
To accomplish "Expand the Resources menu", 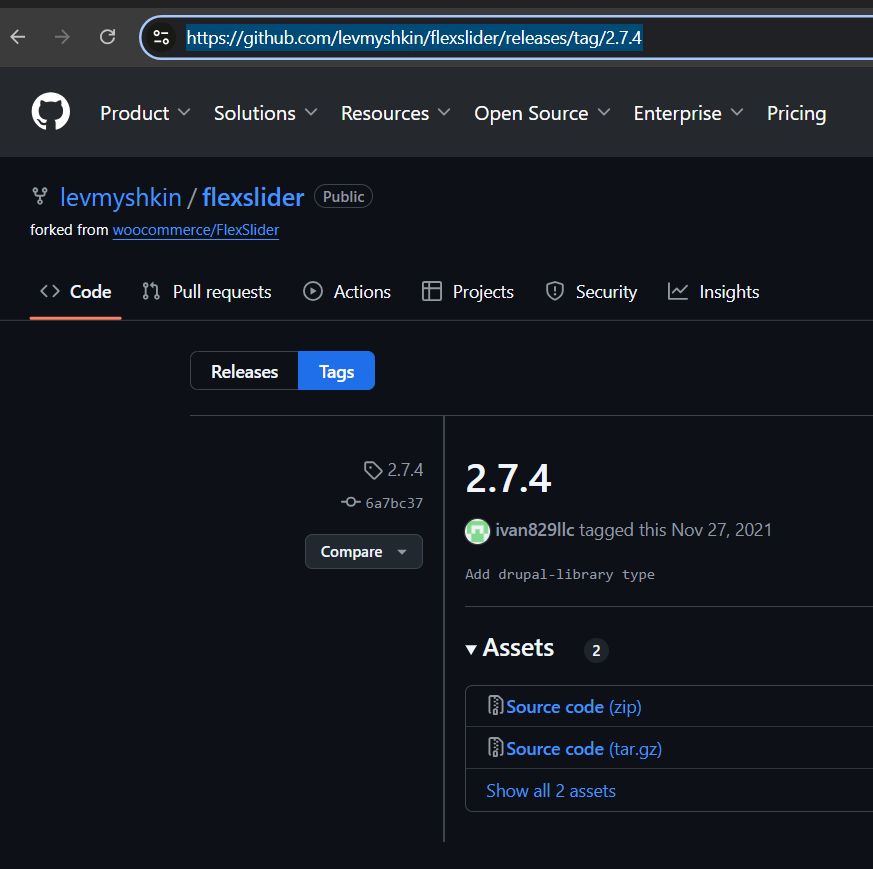I will coord(395,113).
